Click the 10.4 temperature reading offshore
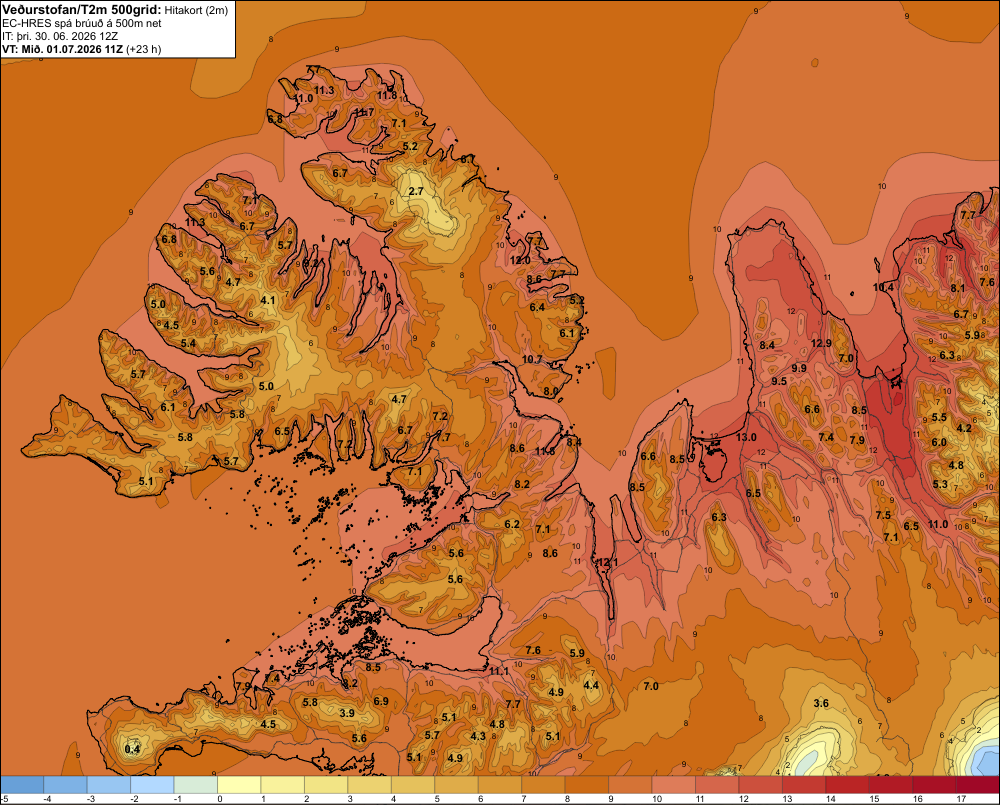The width and height of the screenshot is (1000, 805). click(x=883, y=287)
